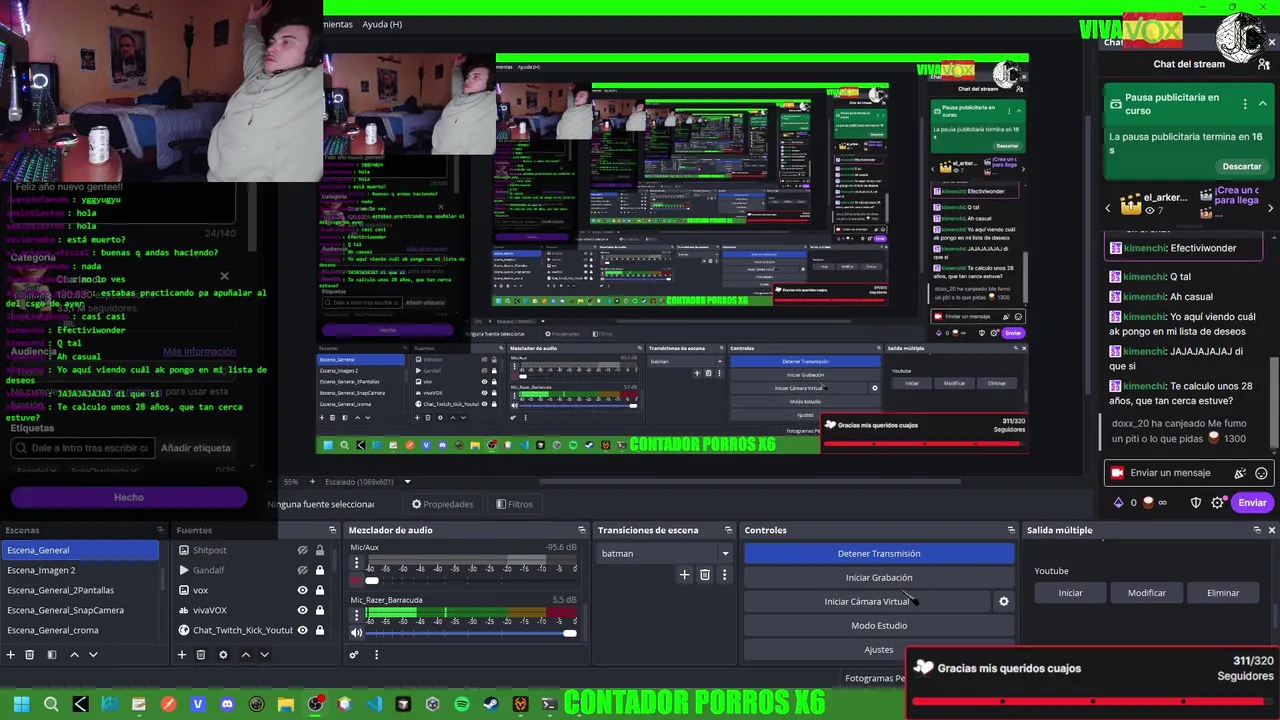Click Detener Transmisión

click(x=879, y=553)
